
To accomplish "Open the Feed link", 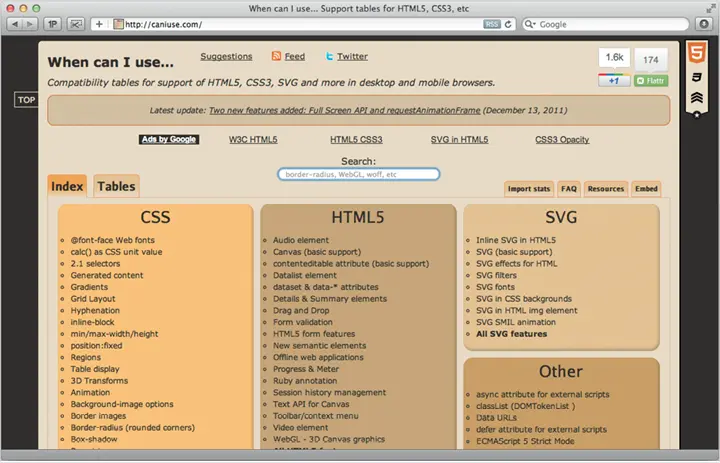I will point(294,56).
